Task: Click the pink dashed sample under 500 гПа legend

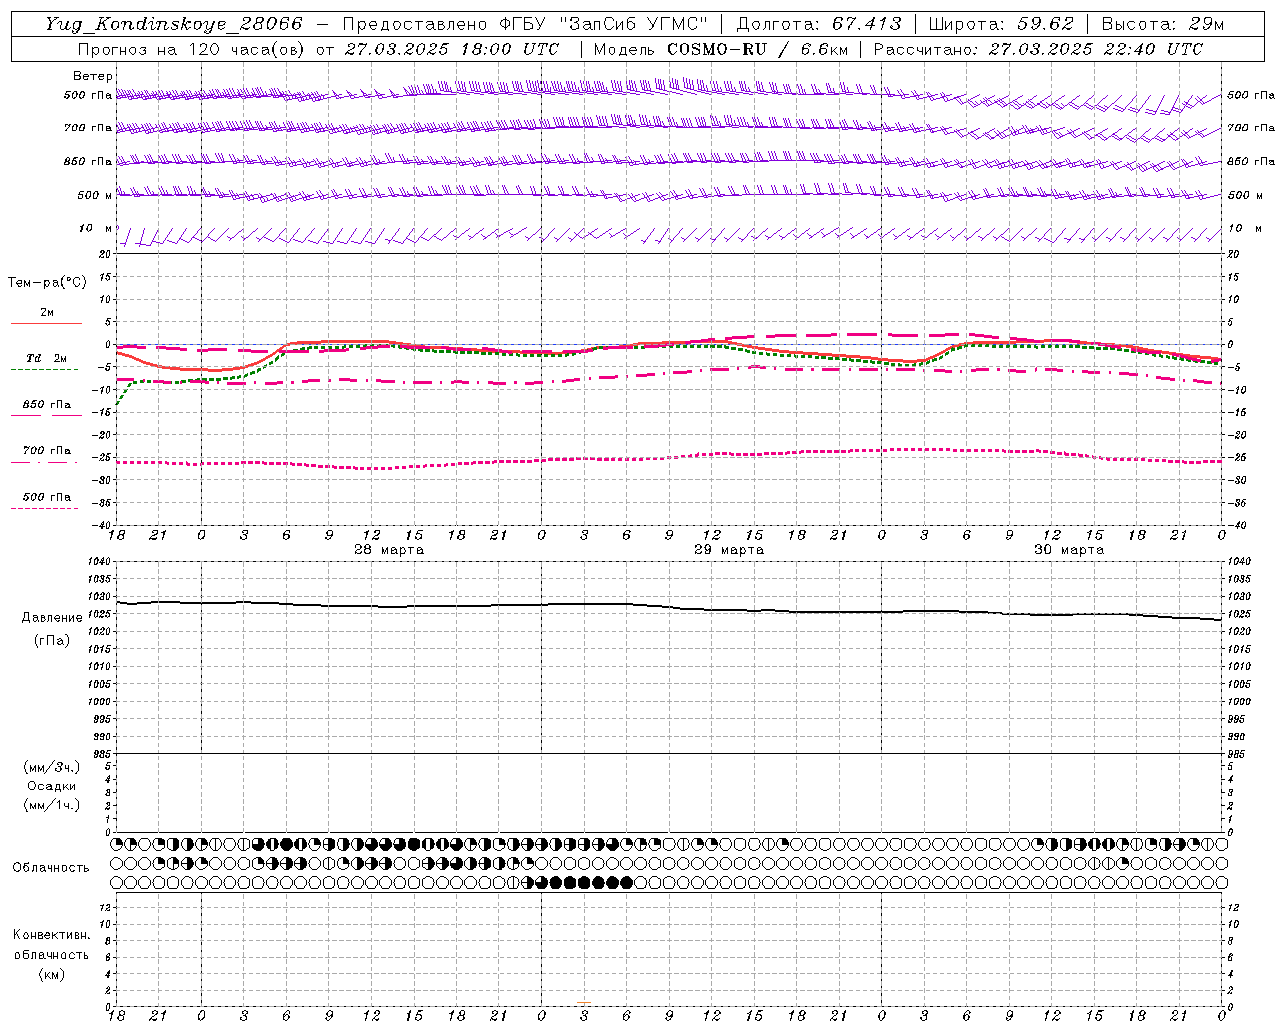Action: (x=44, y=508)
